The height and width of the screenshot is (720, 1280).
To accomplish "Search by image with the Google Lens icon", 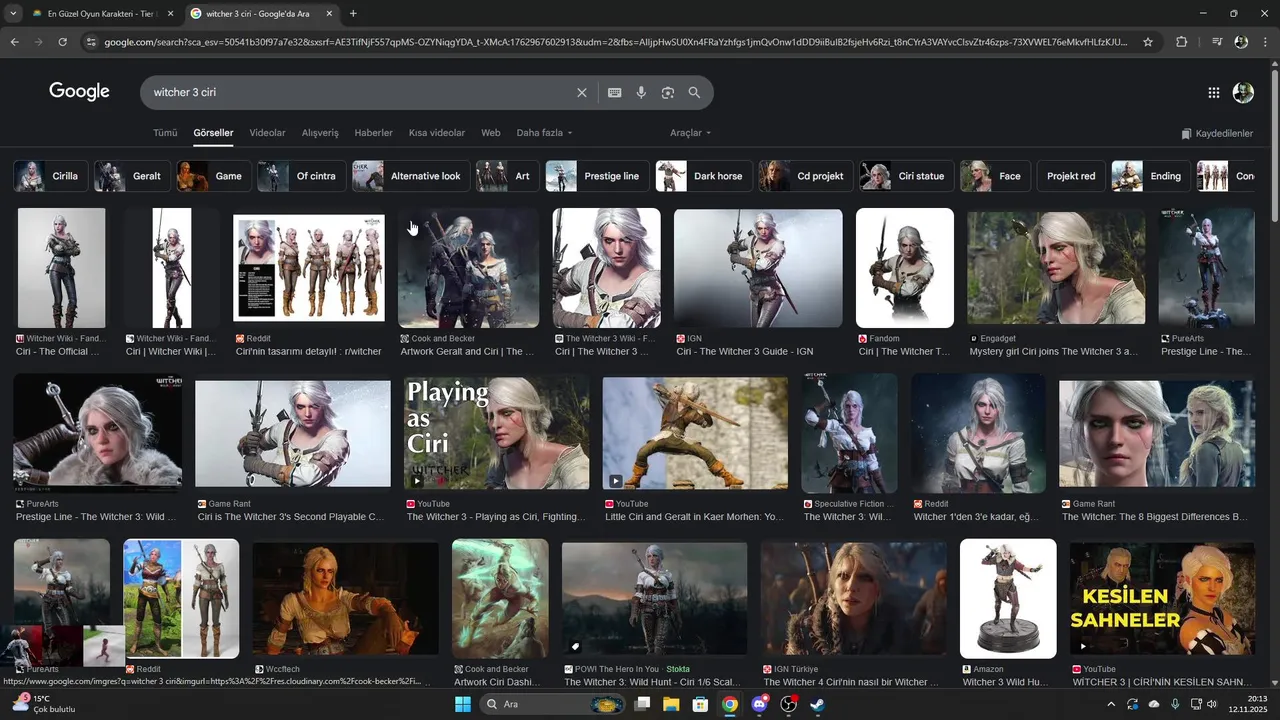I will (x=667, y=92).
